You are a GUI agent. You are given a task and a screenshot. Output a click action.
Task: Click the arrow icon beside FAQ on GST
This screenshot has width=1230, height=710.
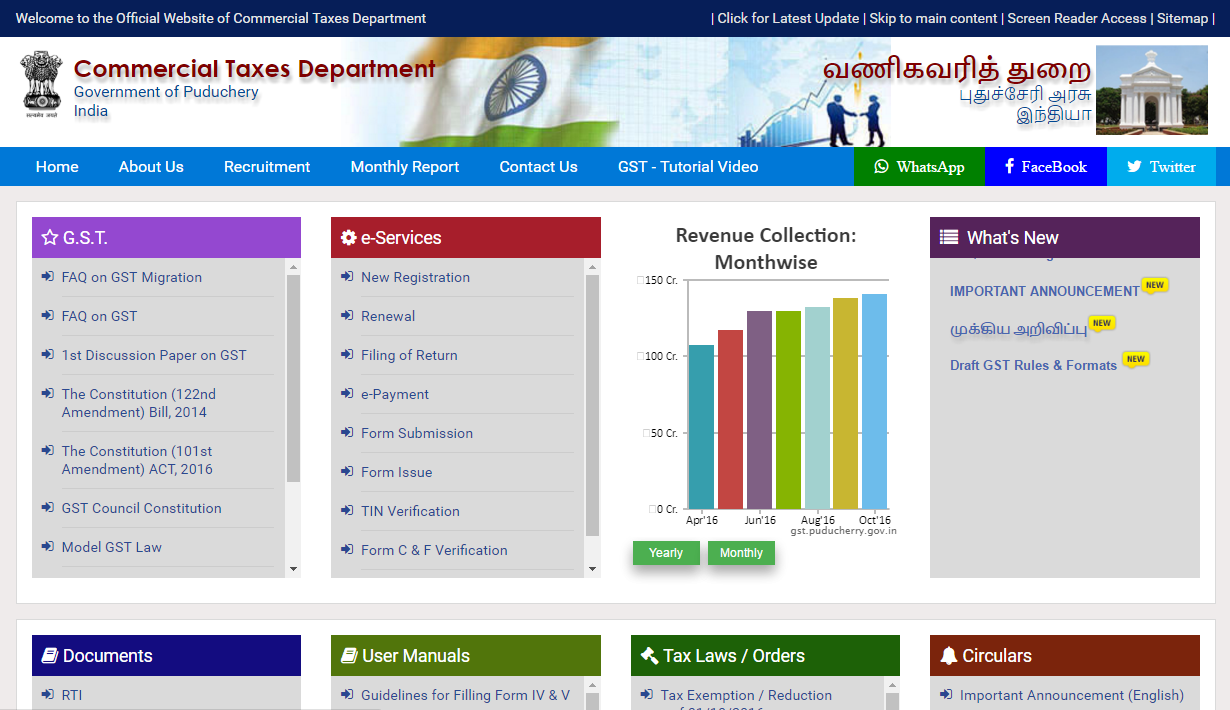coord(47,316)
